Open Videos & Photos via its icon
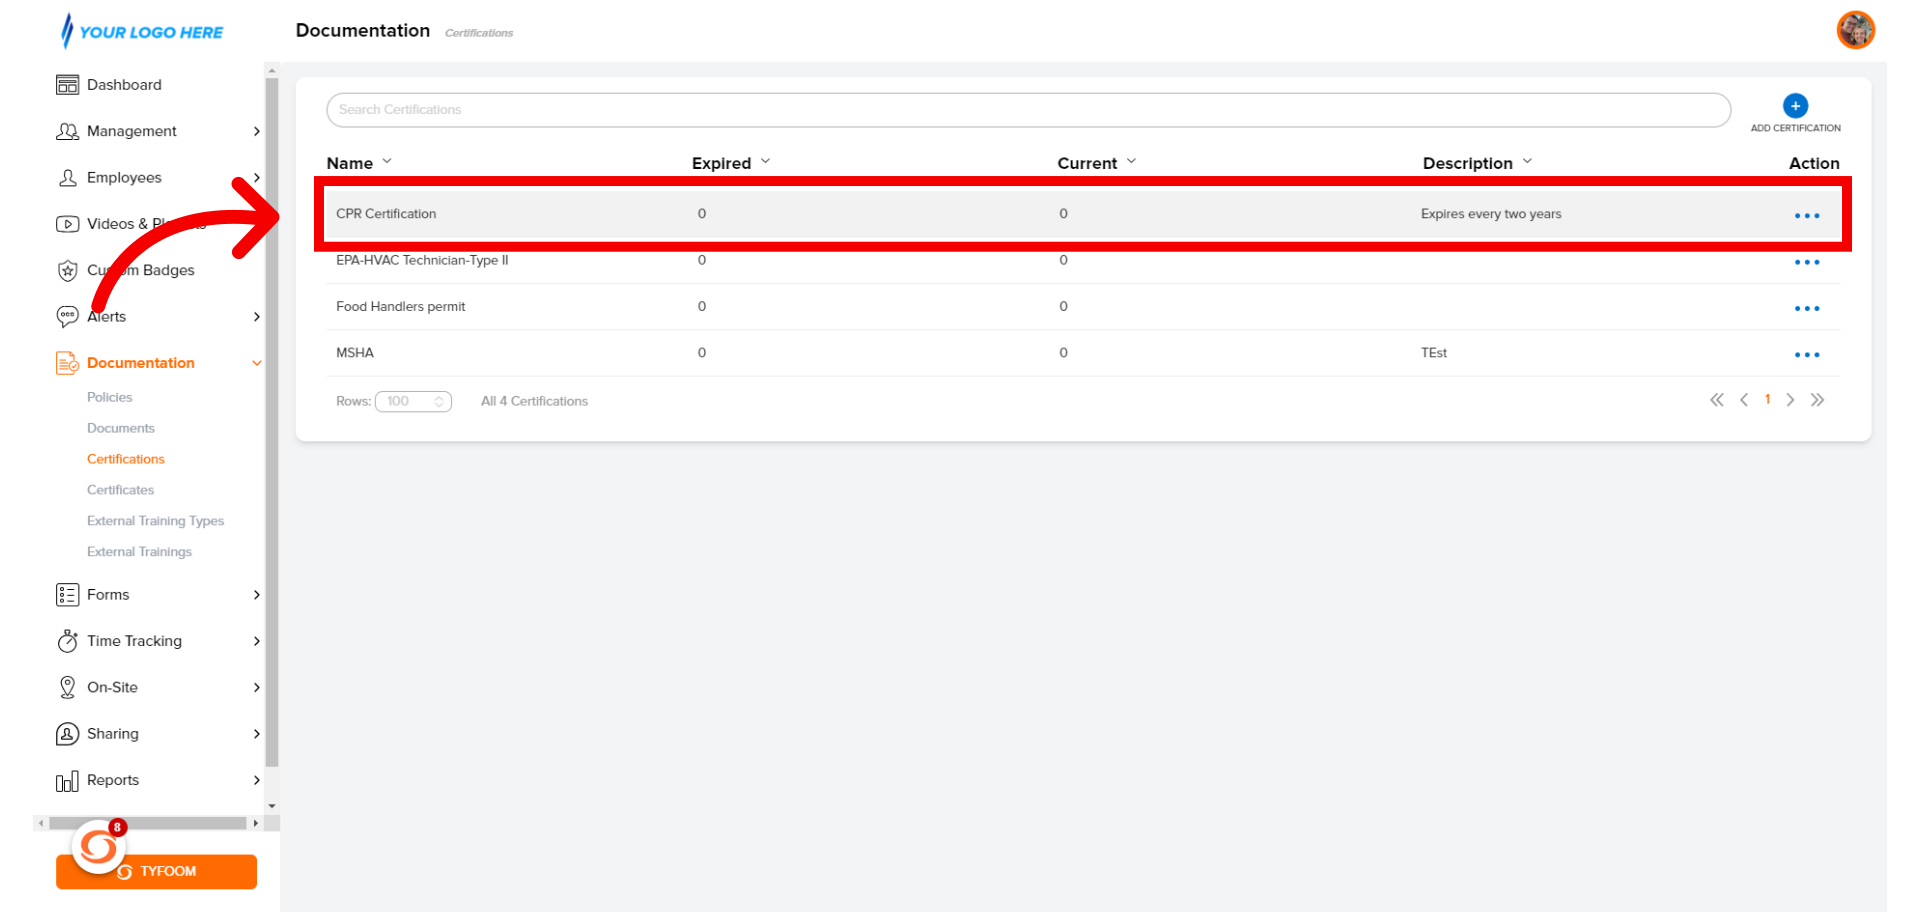This screenshot has width=1920, height=912. [67, 223]
